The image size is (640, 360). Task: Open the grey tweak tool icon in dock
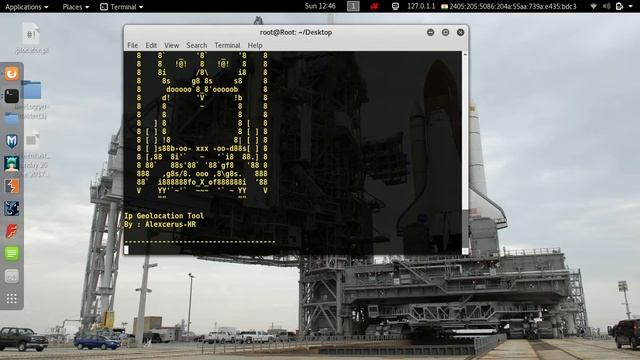tap(11, 276)
